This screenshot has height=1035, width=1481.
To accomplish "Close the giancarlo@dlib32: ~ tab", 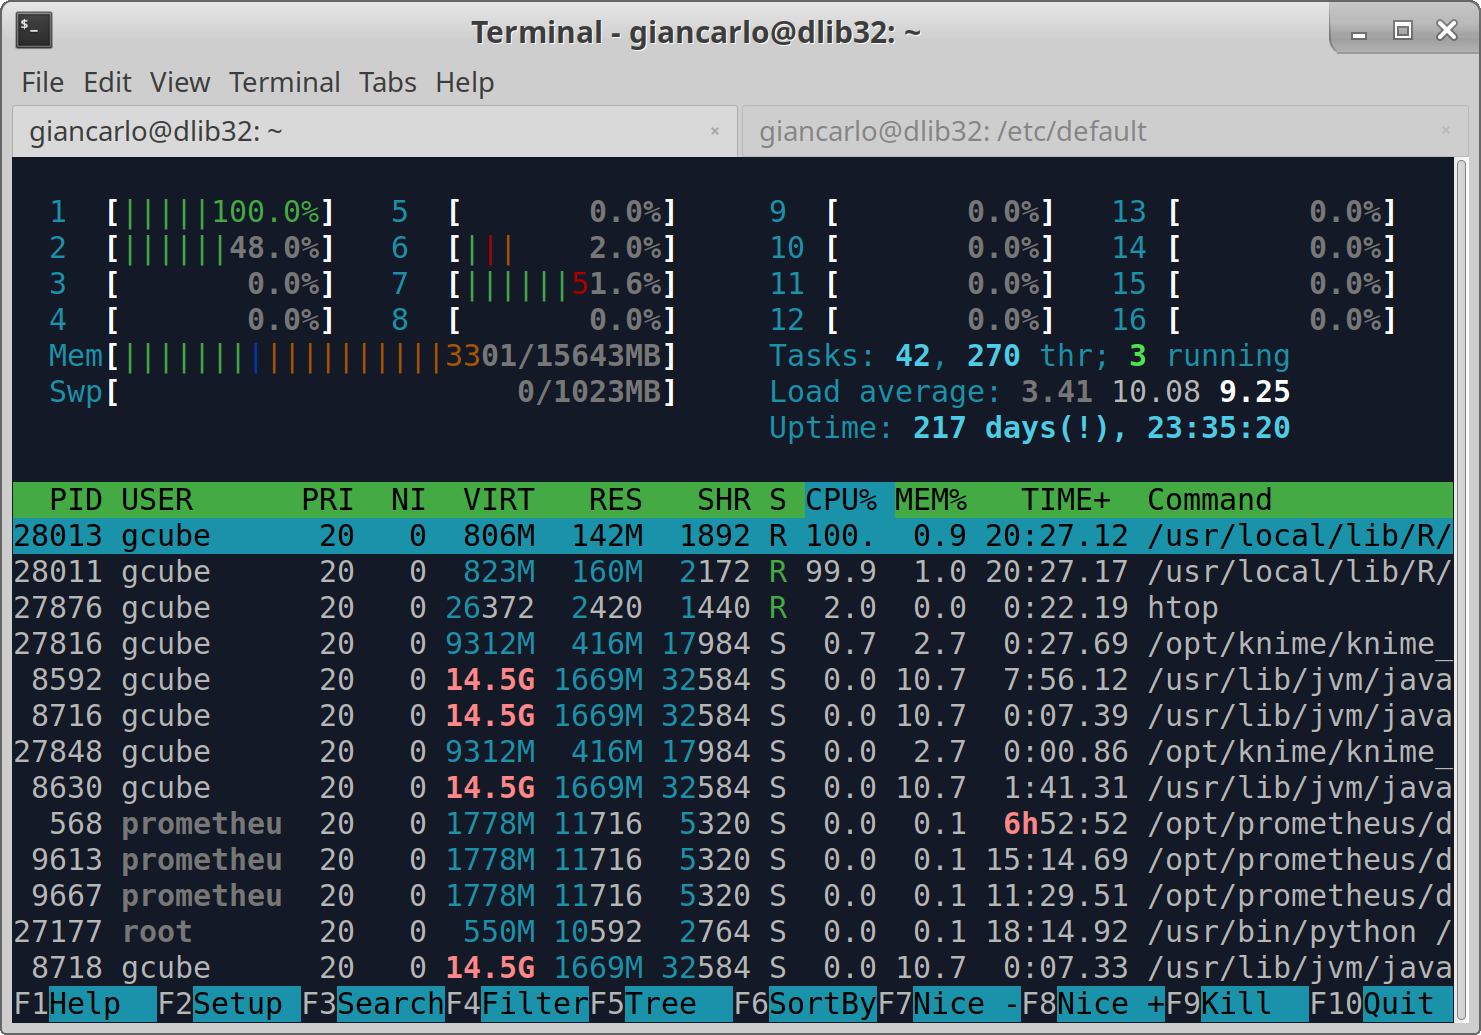I will pyautogui.click(x=715, y=131).
